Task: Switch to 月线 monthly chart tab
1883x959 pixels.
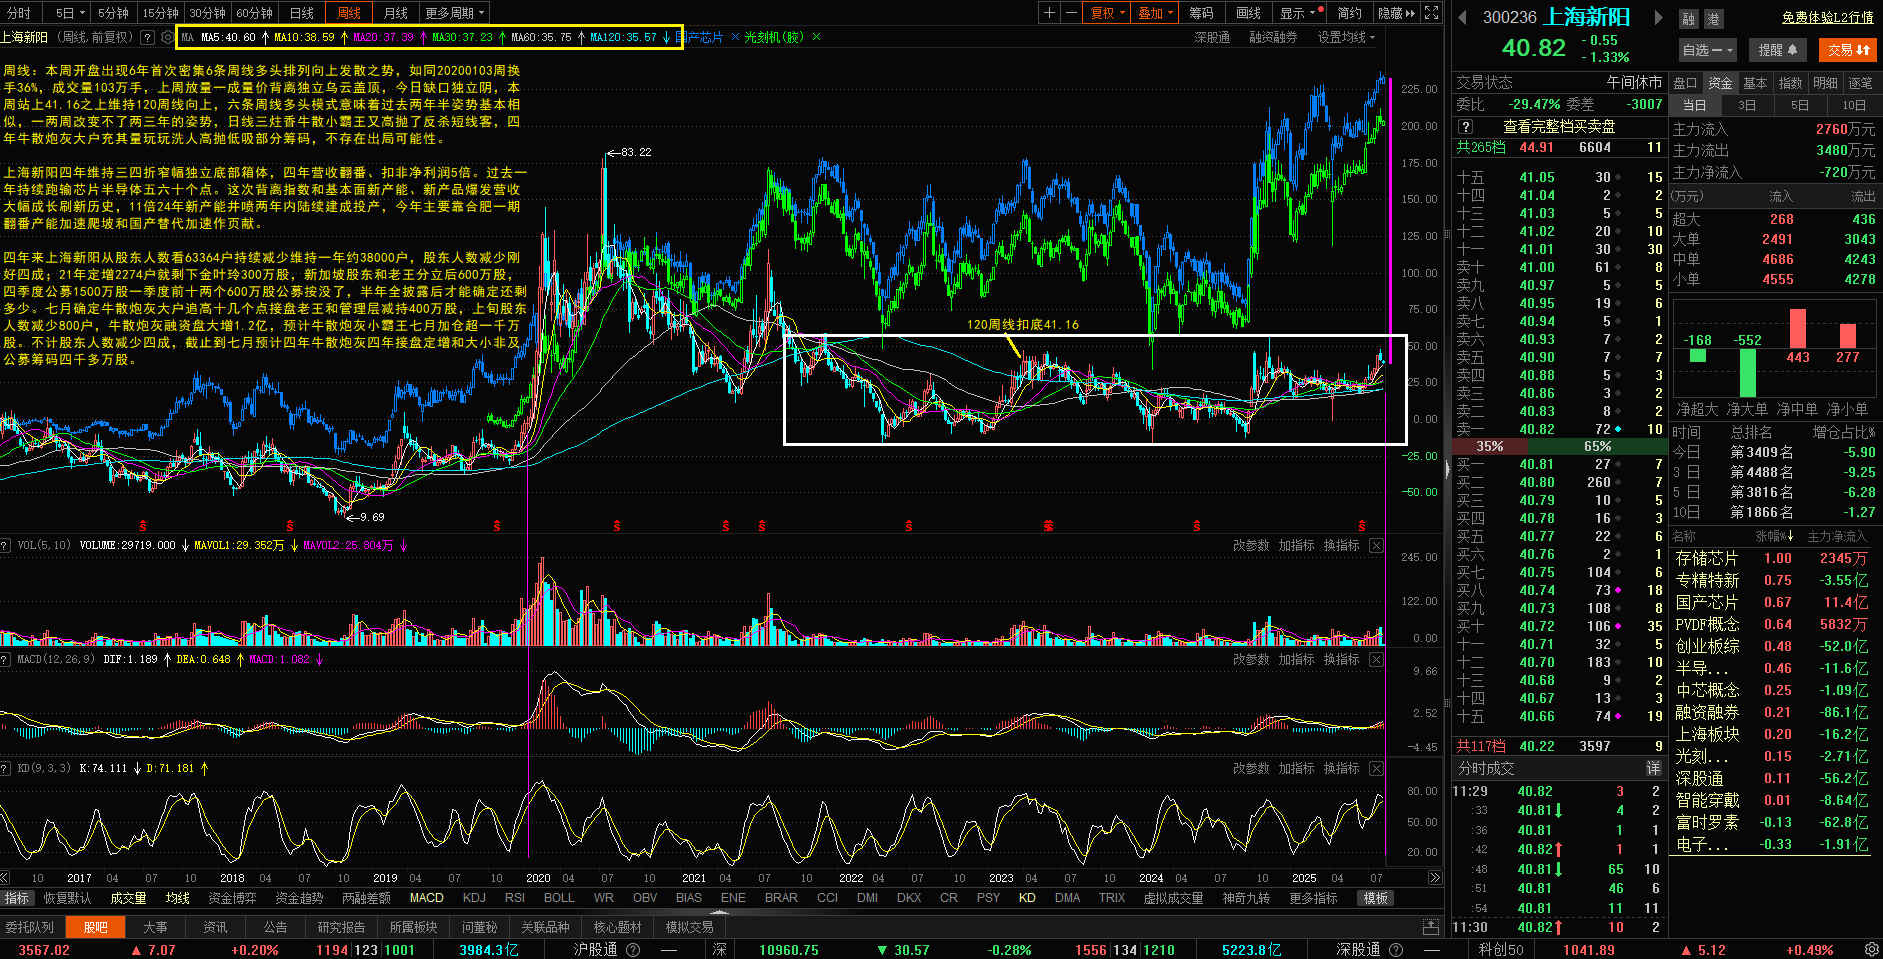Action: pyautogui.click(x=396, y=13)
